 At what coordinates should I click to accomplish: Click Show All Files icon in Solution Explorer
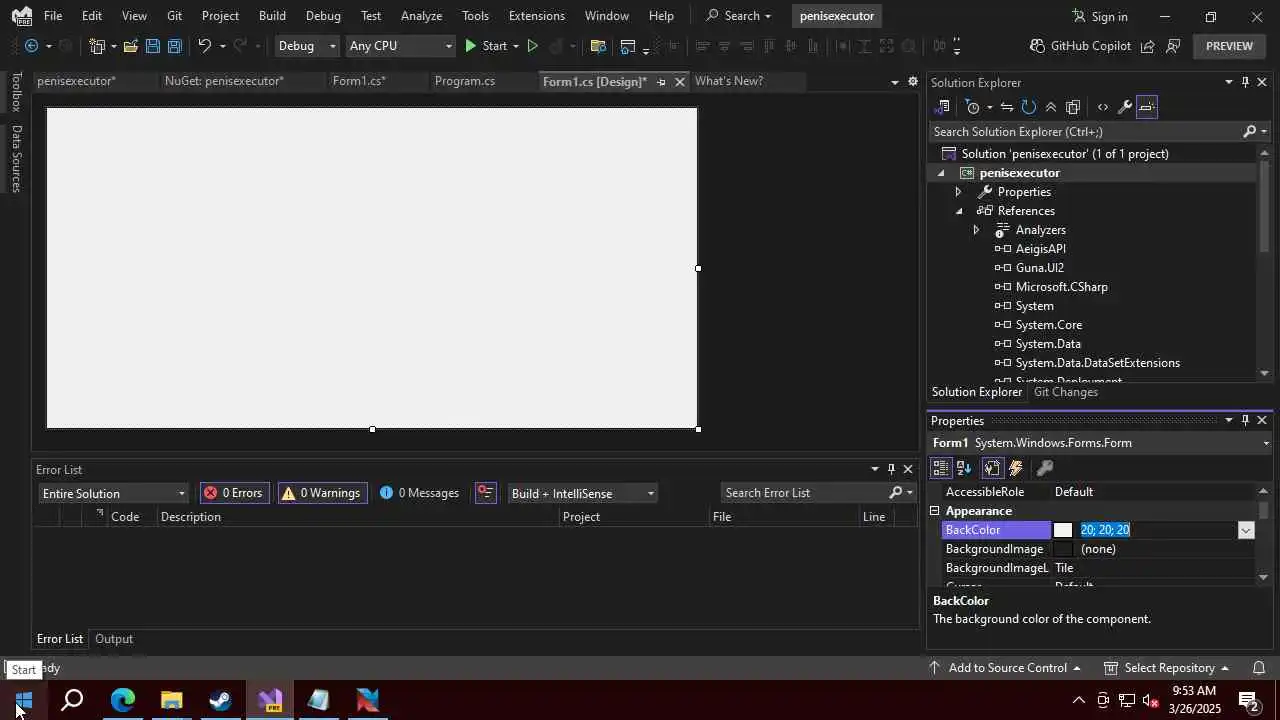[1073, 107]
